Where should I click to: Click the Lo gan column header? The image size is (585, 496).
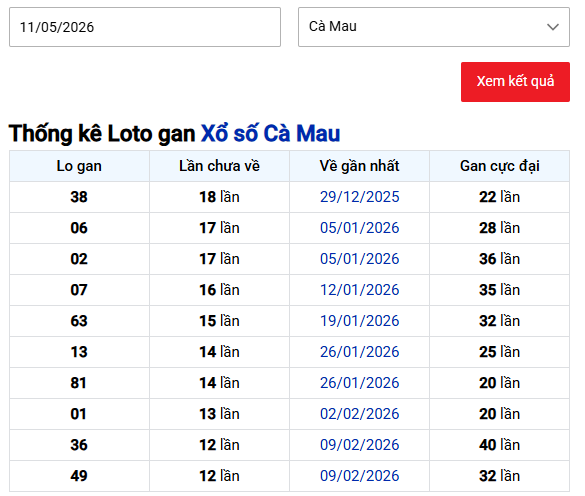point(79,166)
